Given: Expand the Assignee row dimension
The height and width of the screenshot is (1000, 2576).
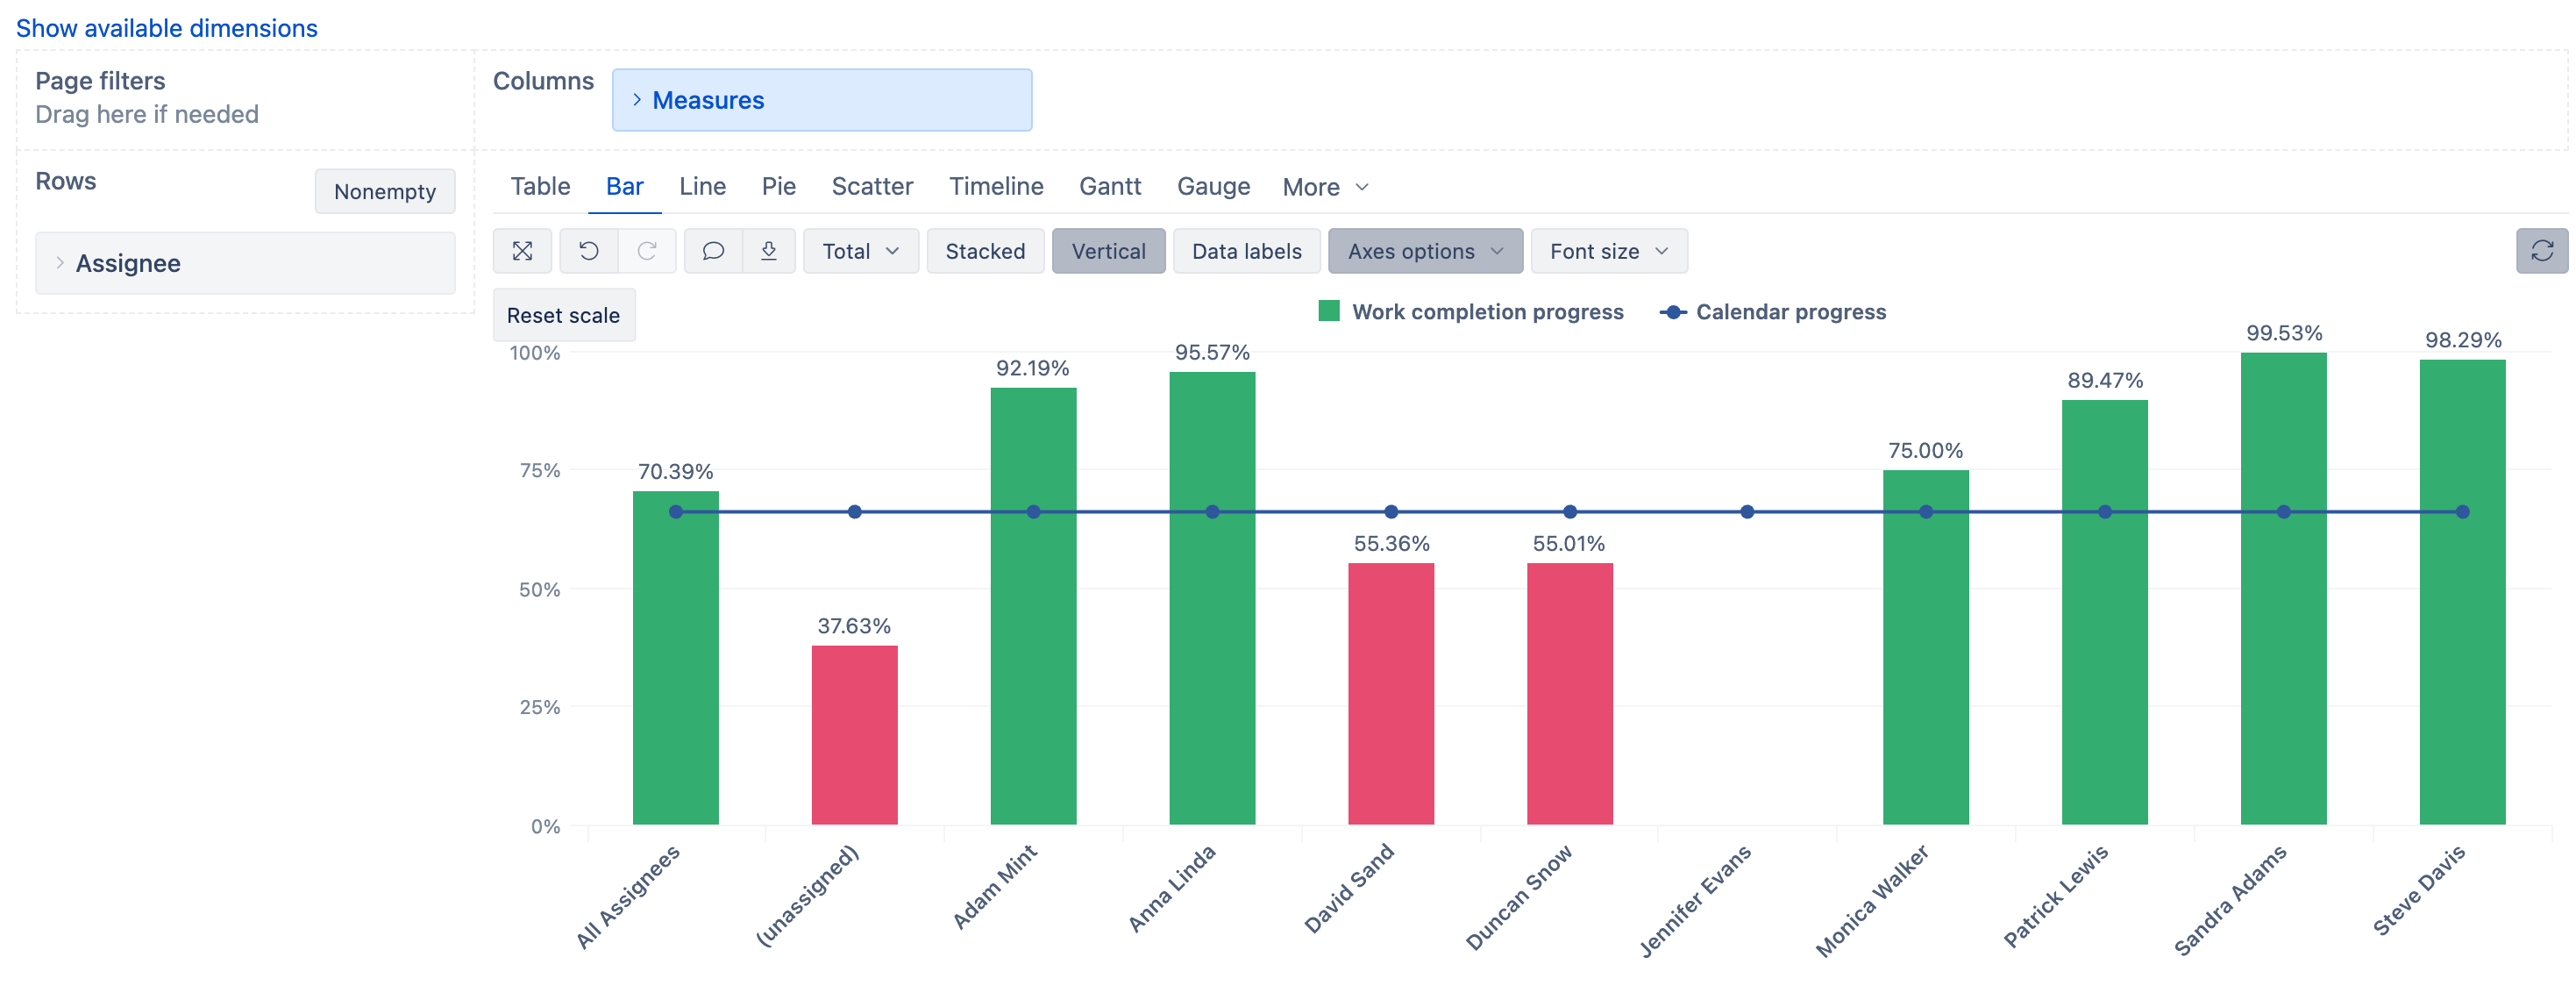Looking at the screenshot, I should (x=60, y=263).
